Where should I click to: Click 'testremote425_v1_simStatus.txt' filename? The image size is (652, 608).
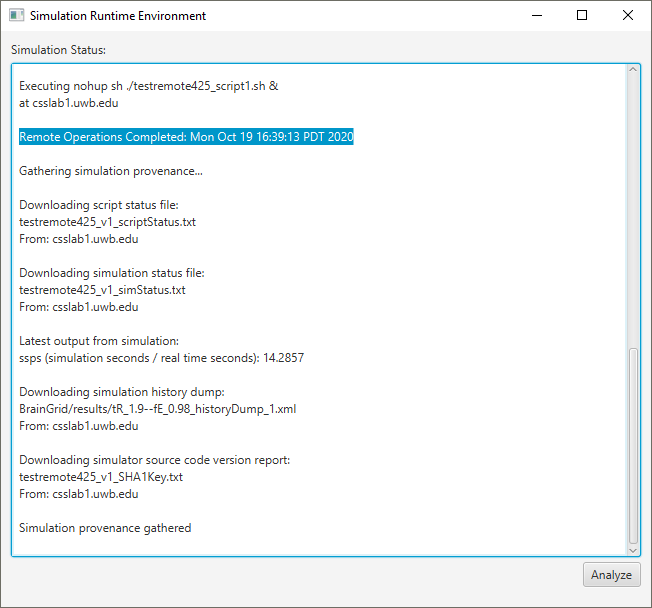(x=102, y=290)
